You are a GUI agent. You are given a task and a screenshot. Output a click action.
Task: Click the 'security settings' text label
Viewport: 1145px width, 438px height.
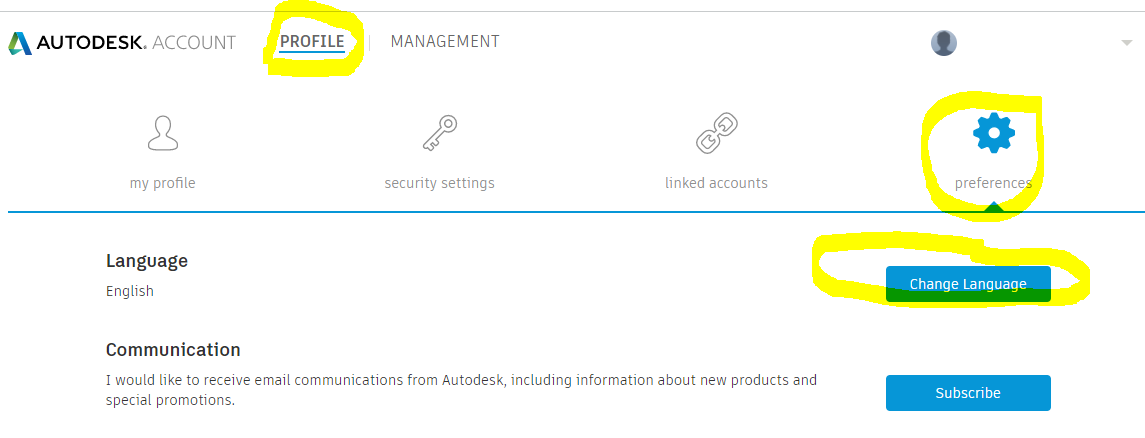point(439,183)
